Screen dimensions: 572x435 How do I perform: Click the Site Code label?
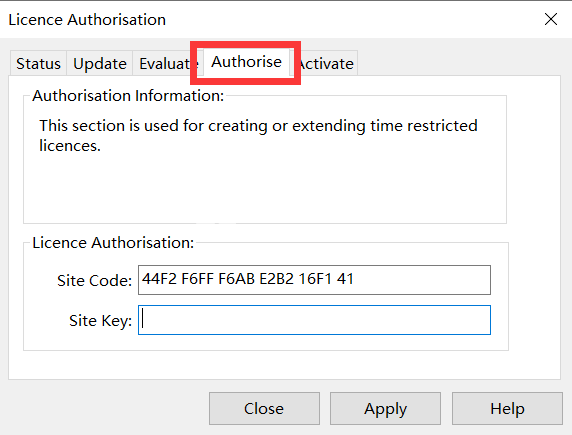click(x=94, y=281)
